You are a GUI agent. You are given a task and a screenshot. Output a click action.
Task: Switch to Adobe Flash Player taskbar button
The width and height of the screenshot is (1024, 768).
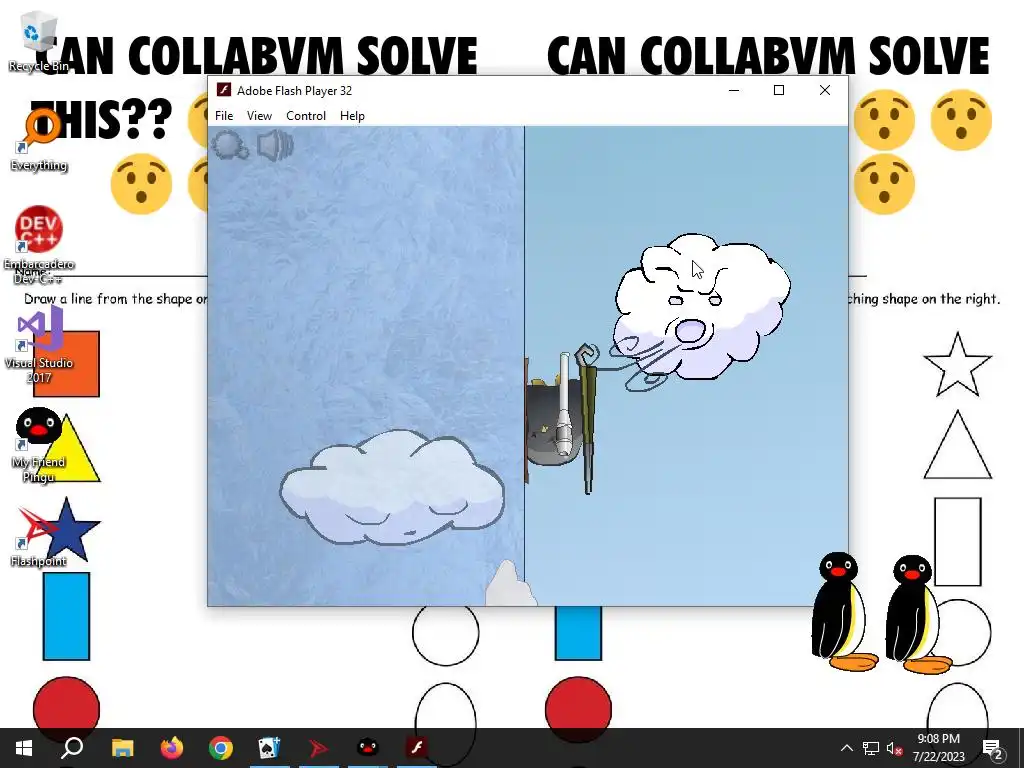click(417, 748)
